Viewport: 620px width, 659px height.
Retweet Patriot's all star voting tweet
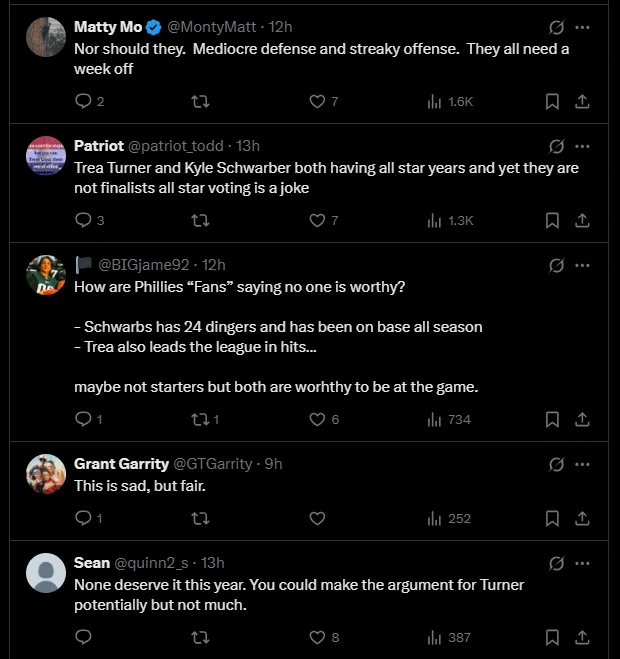coord(201,220)
